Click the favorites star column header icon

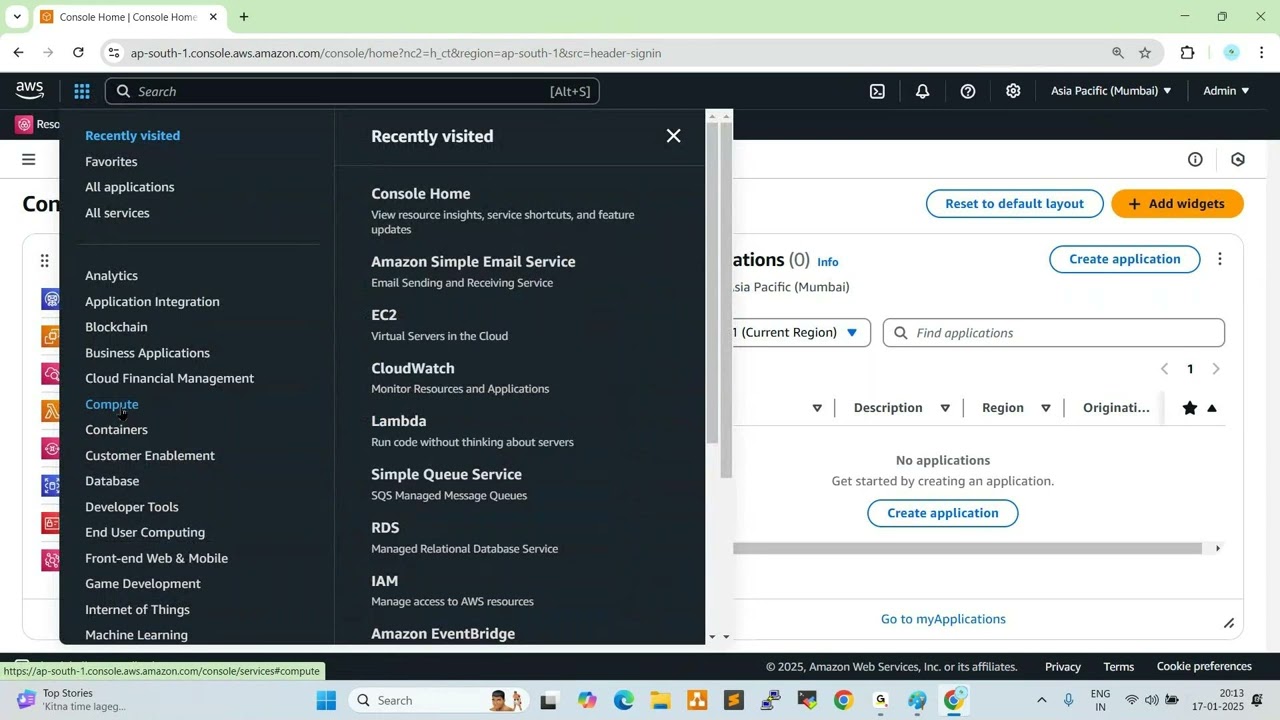tap(1189, 408)
